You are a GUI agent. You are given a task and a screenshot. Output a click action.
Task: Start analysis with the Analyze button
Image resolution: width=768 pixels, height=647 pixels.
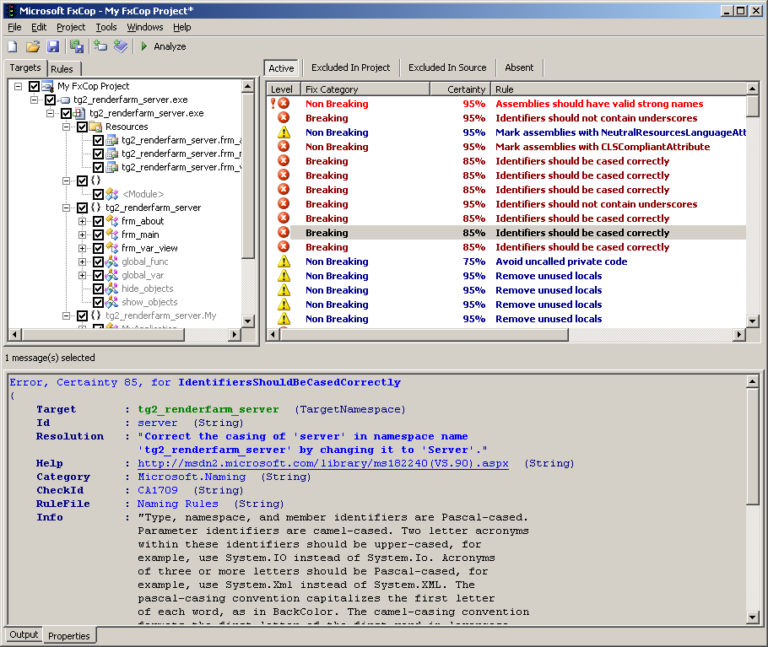point(164,47)
